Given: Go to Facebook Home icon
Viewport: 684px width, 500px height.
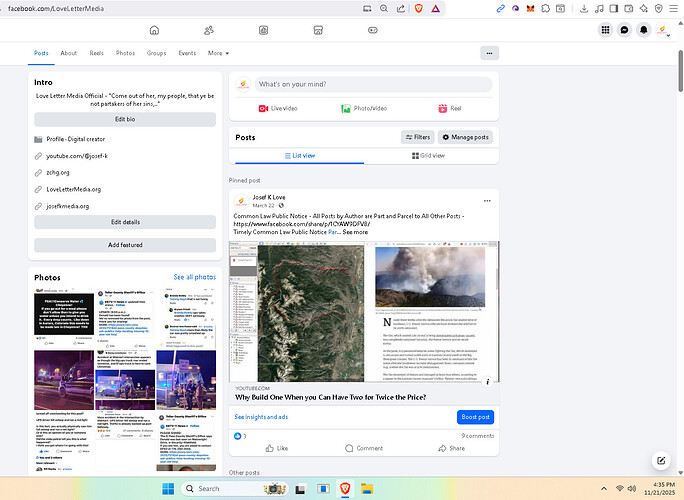Looking at the screenshot, I should [x=154, y=30].
